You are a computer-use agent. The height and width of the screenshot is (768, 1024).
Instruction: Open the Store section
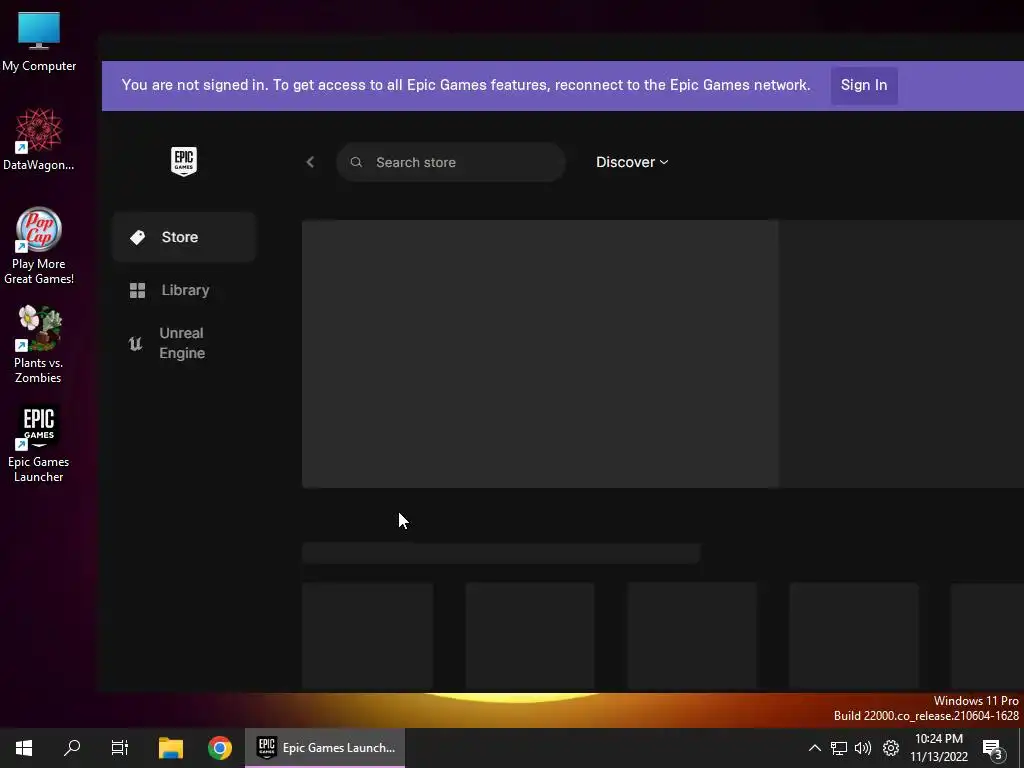click(184, 237)
